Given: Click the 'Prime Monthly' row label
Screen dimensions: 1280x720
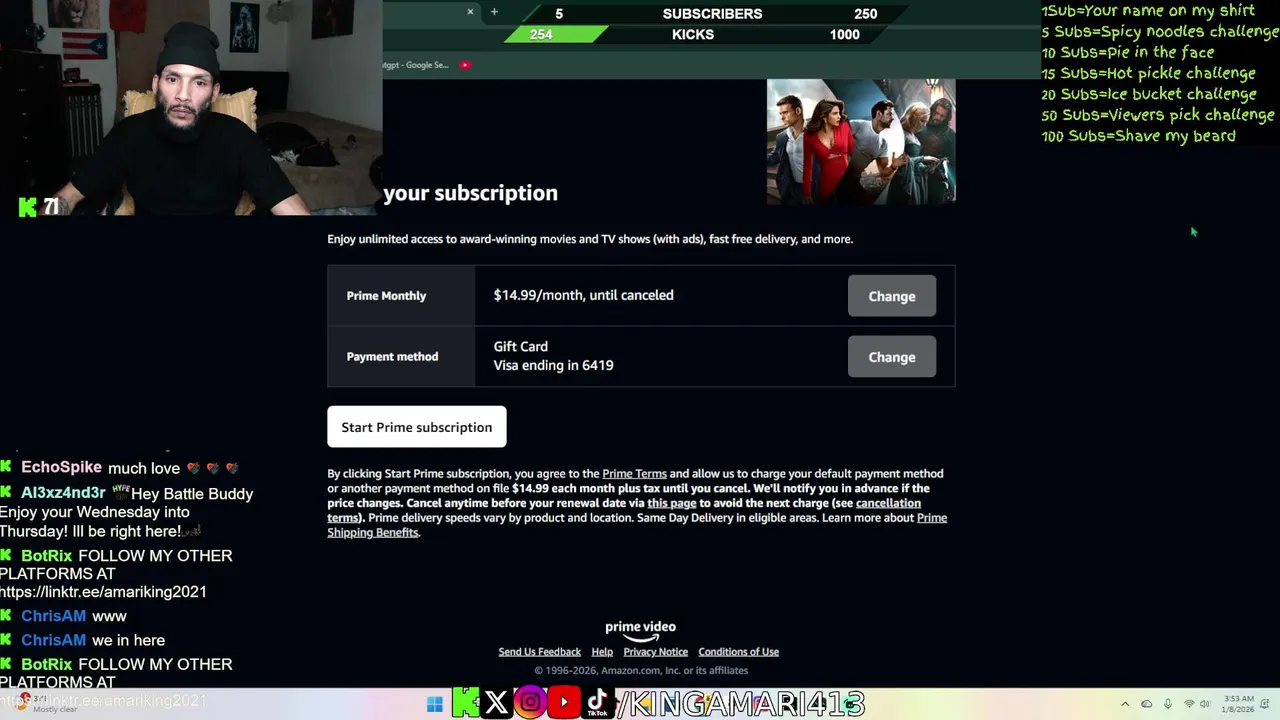Looking at the screenshot, I should tap(386, 296).
